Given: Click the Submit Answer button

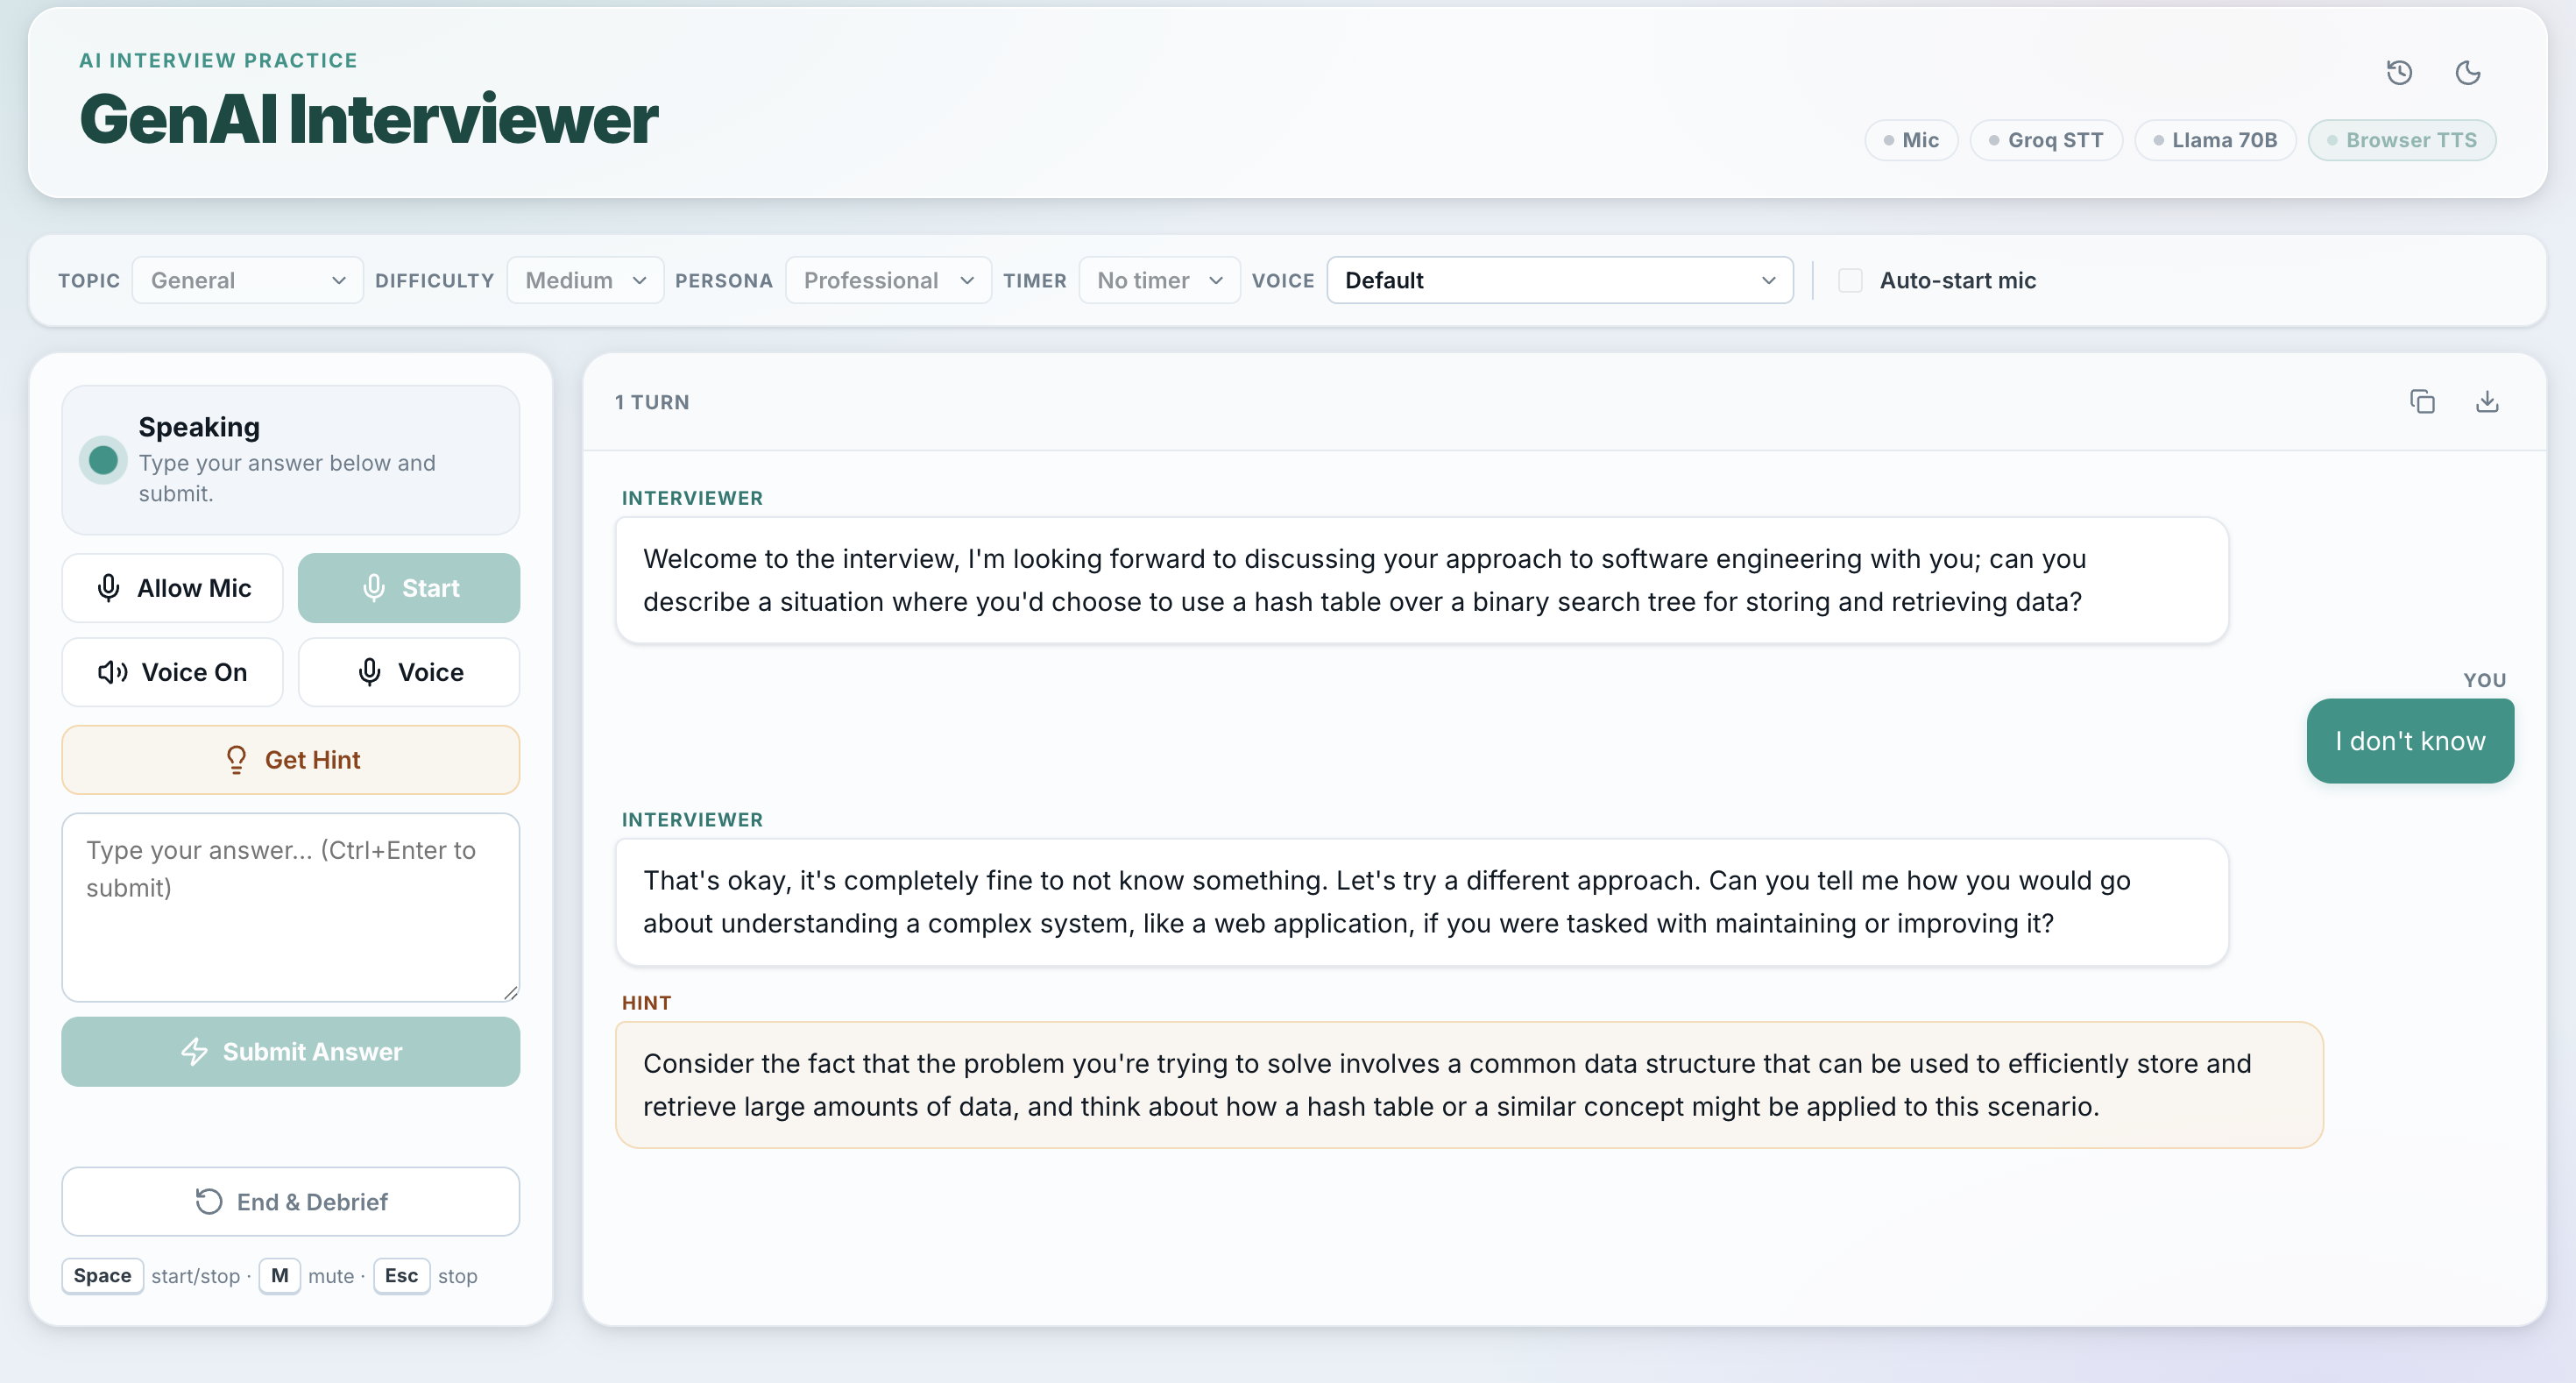Looking at the screenshot, I should coord(291,1052).
